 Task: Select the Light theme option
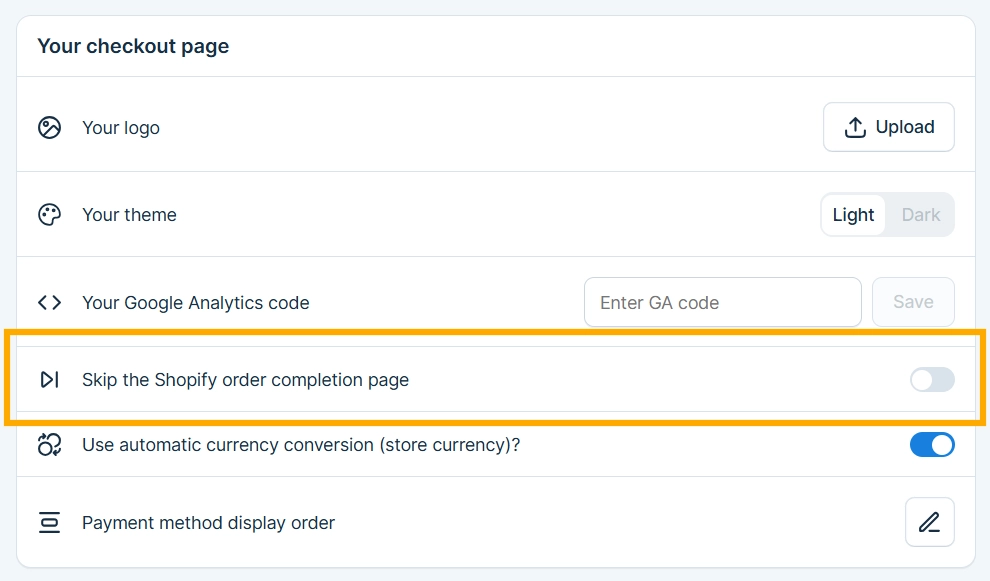[853, 215]
